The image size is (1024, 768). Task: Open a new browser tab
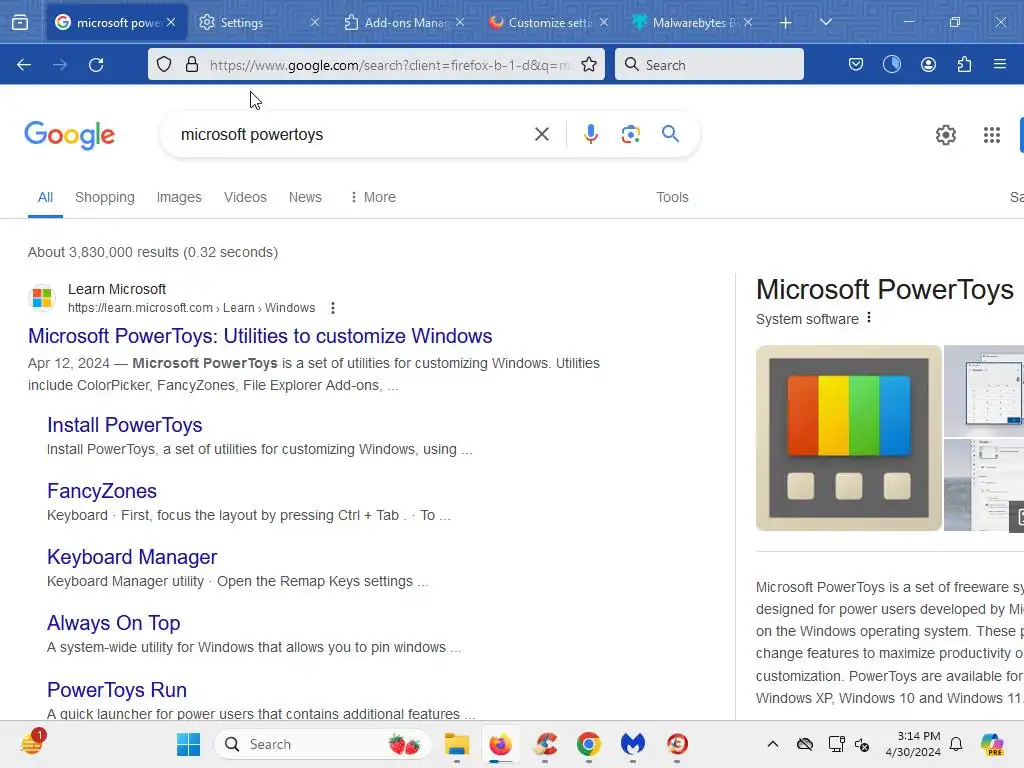click(786, 22)
